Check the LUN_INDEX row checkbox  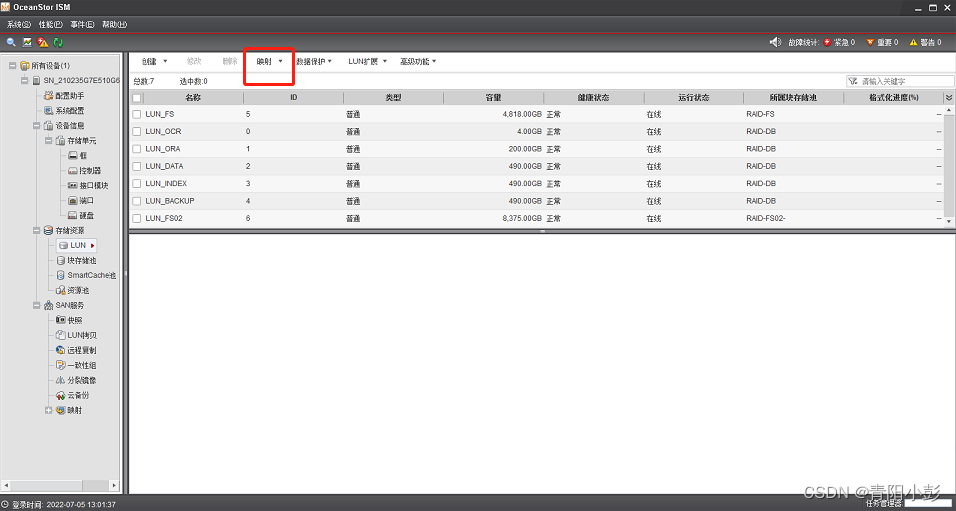[x=137, y=184]
